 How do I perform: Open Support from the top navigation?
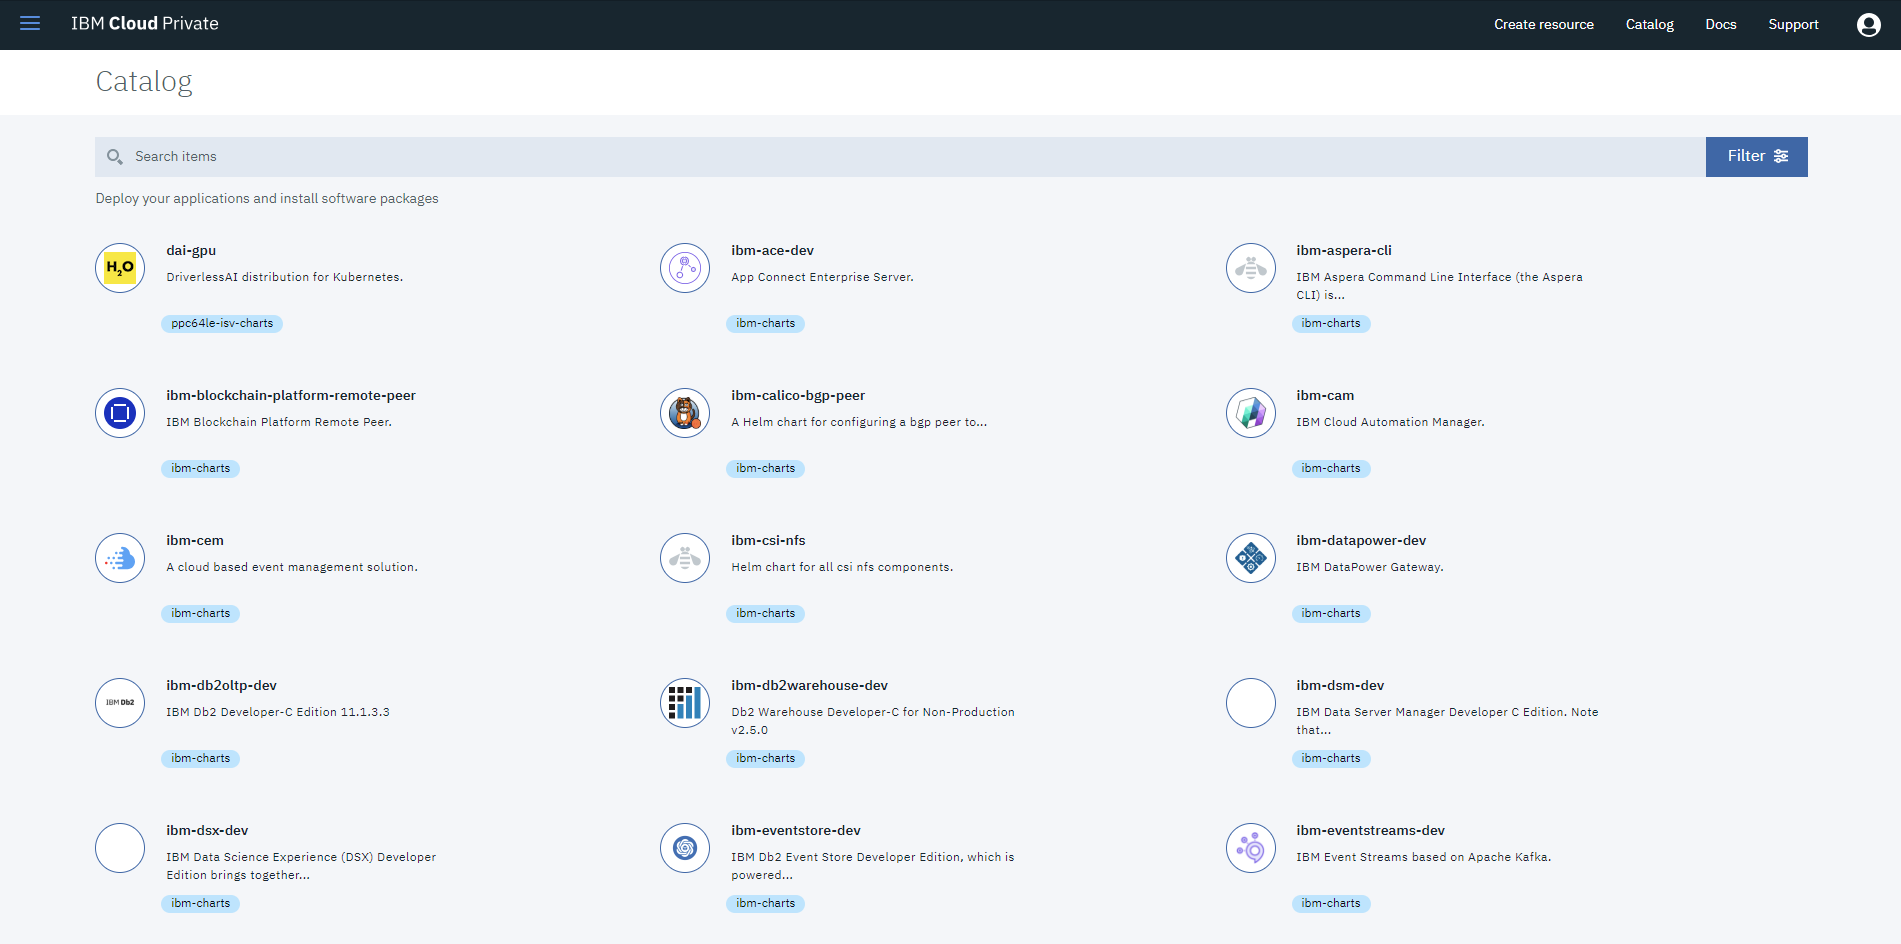click(x=1793, y=25)
